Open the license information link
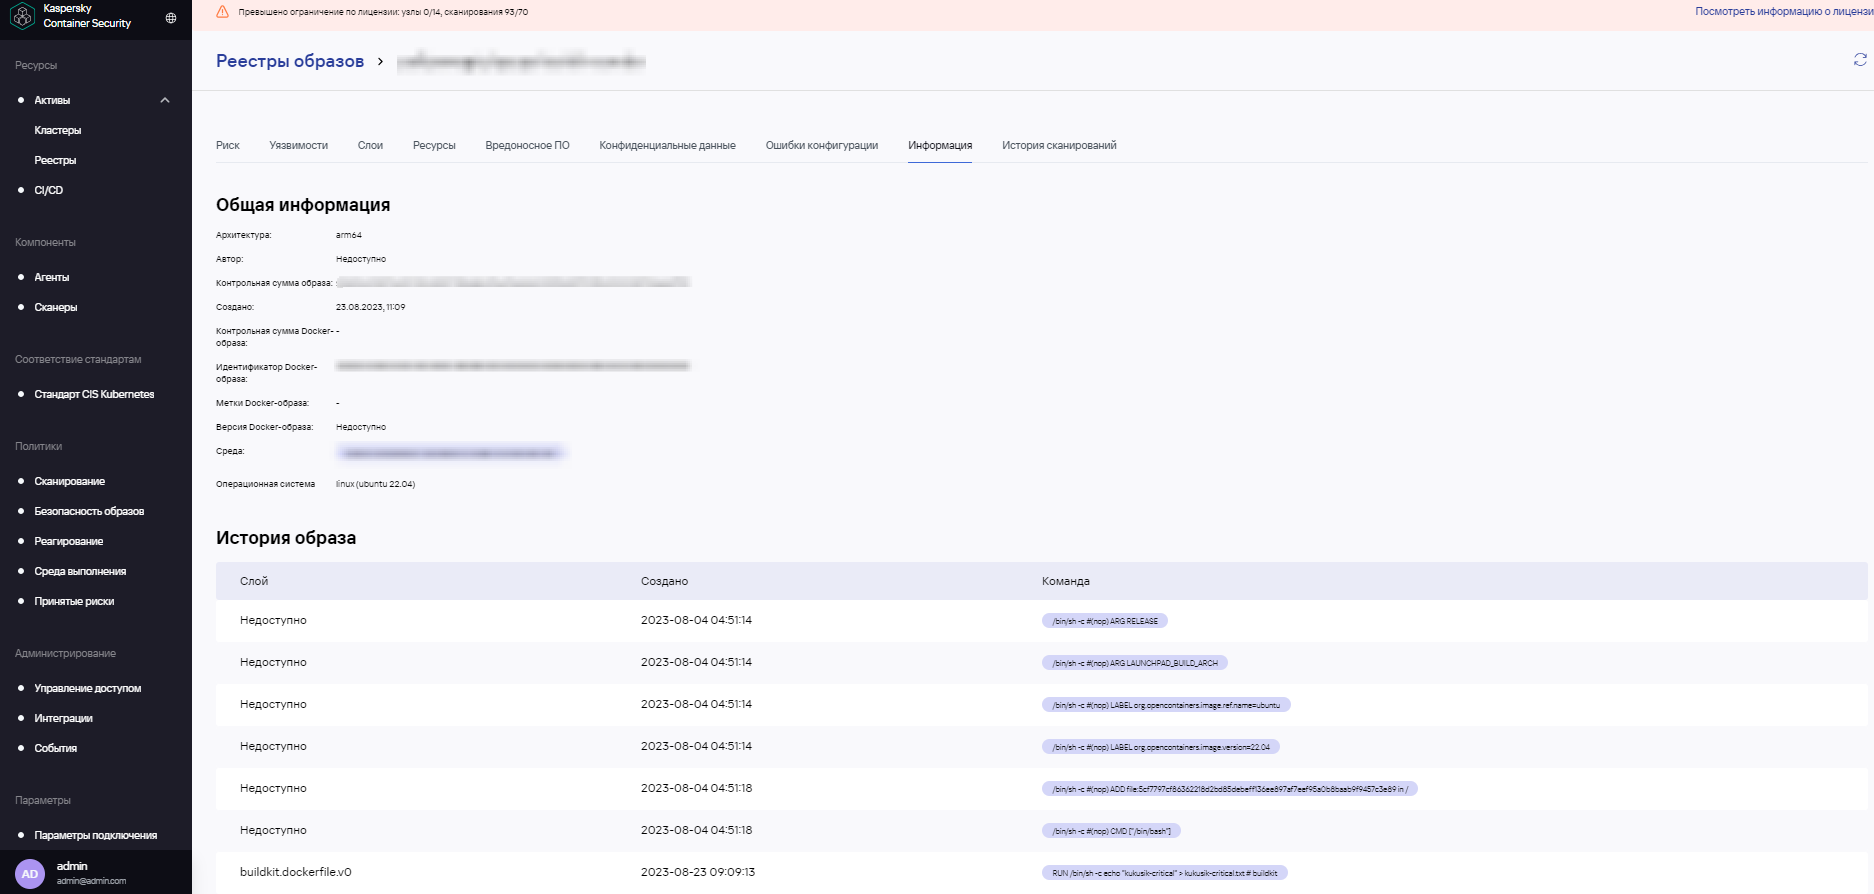Screen dimensions: 1874x894 coord(1783,12)
